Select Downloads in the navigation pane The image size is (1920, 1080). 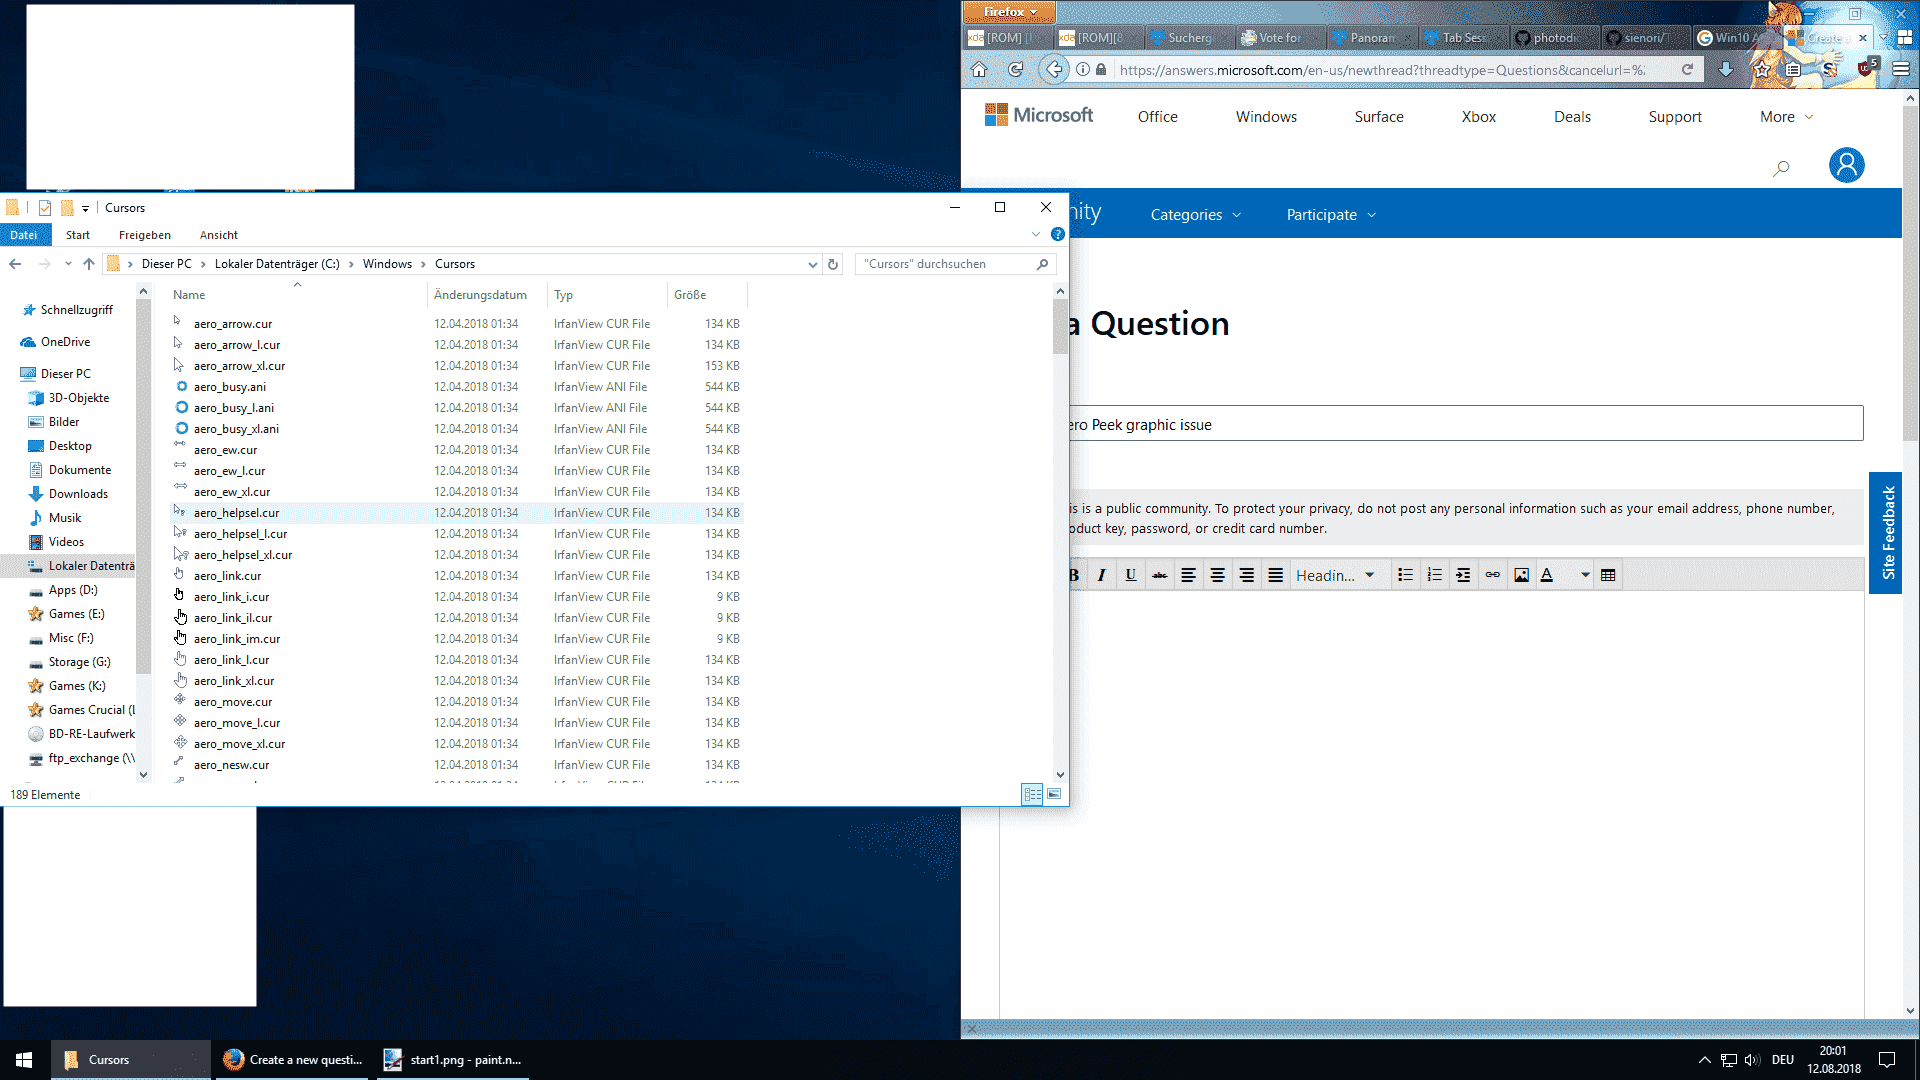[x=78, y=494]
